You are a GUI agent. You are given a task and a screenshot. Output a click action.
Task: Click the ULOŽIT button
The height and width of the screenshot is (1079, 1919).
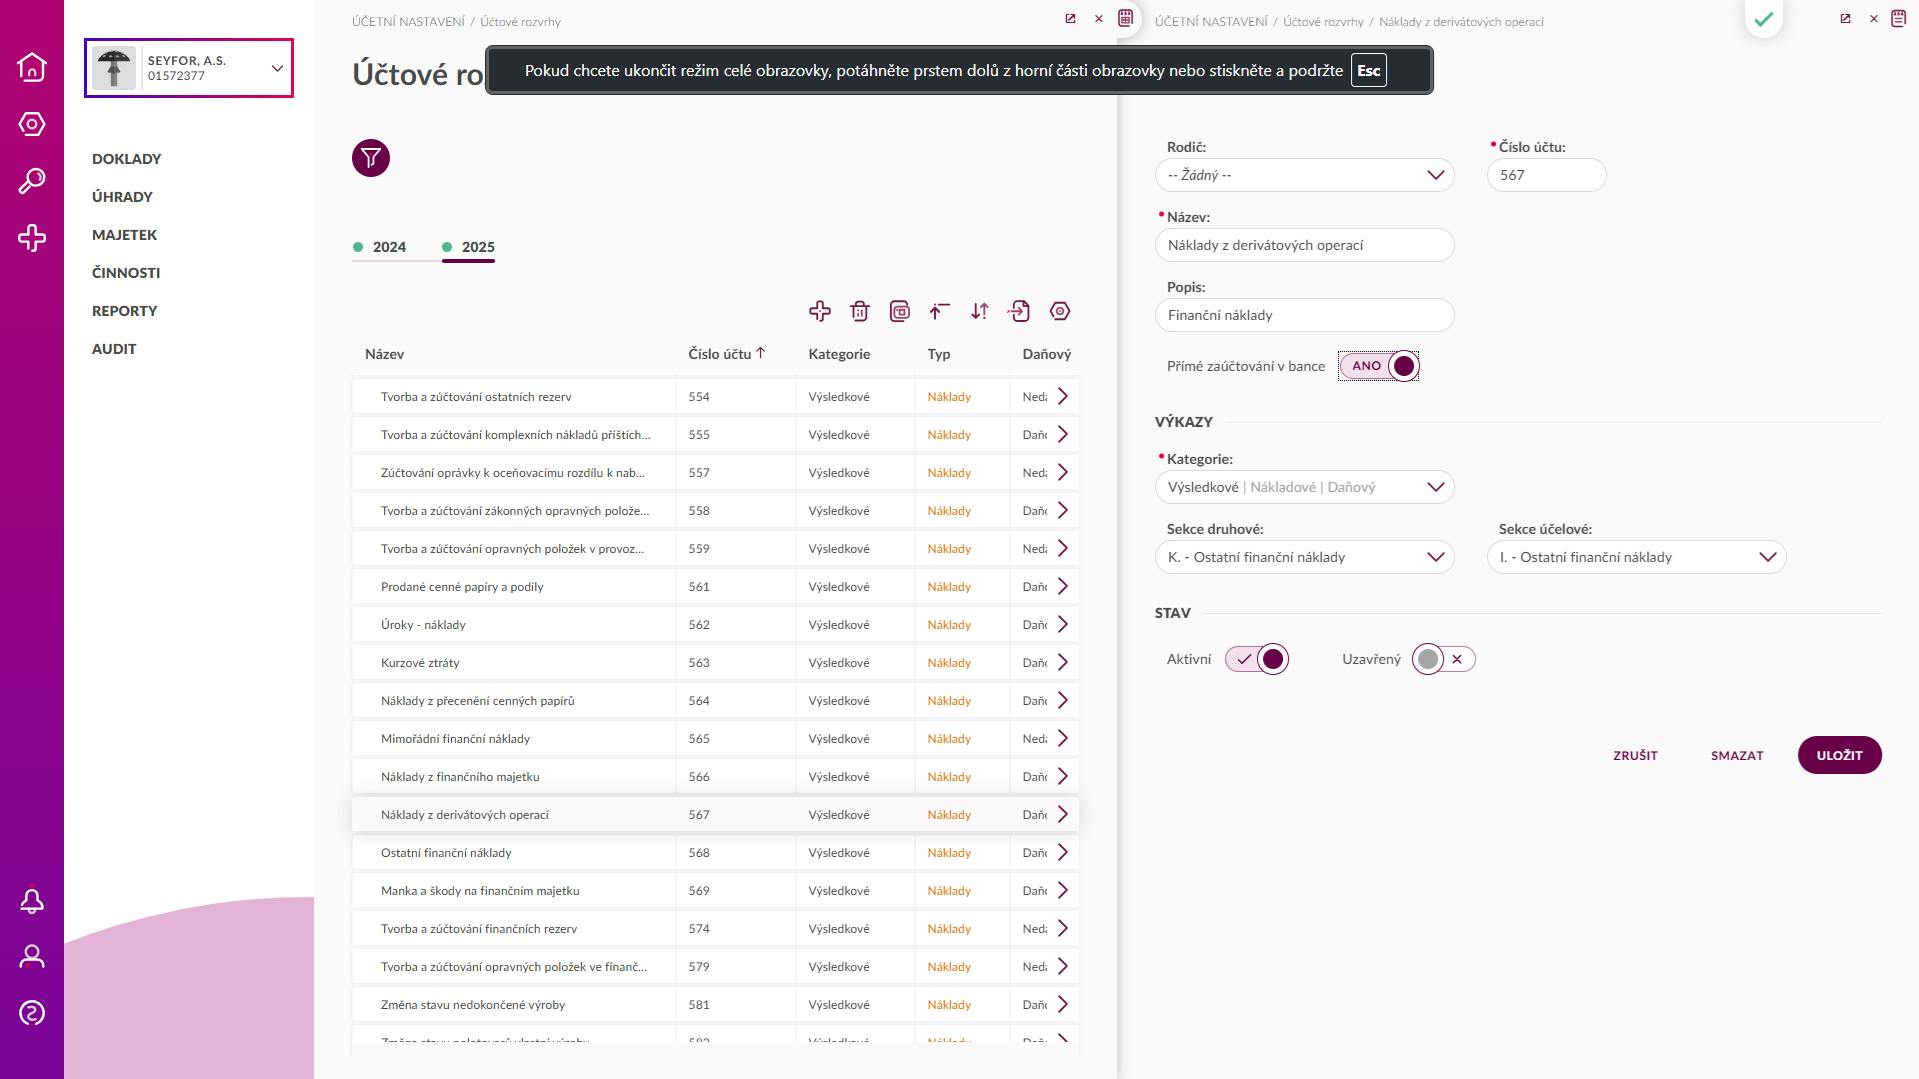[x=1839, y=755]
